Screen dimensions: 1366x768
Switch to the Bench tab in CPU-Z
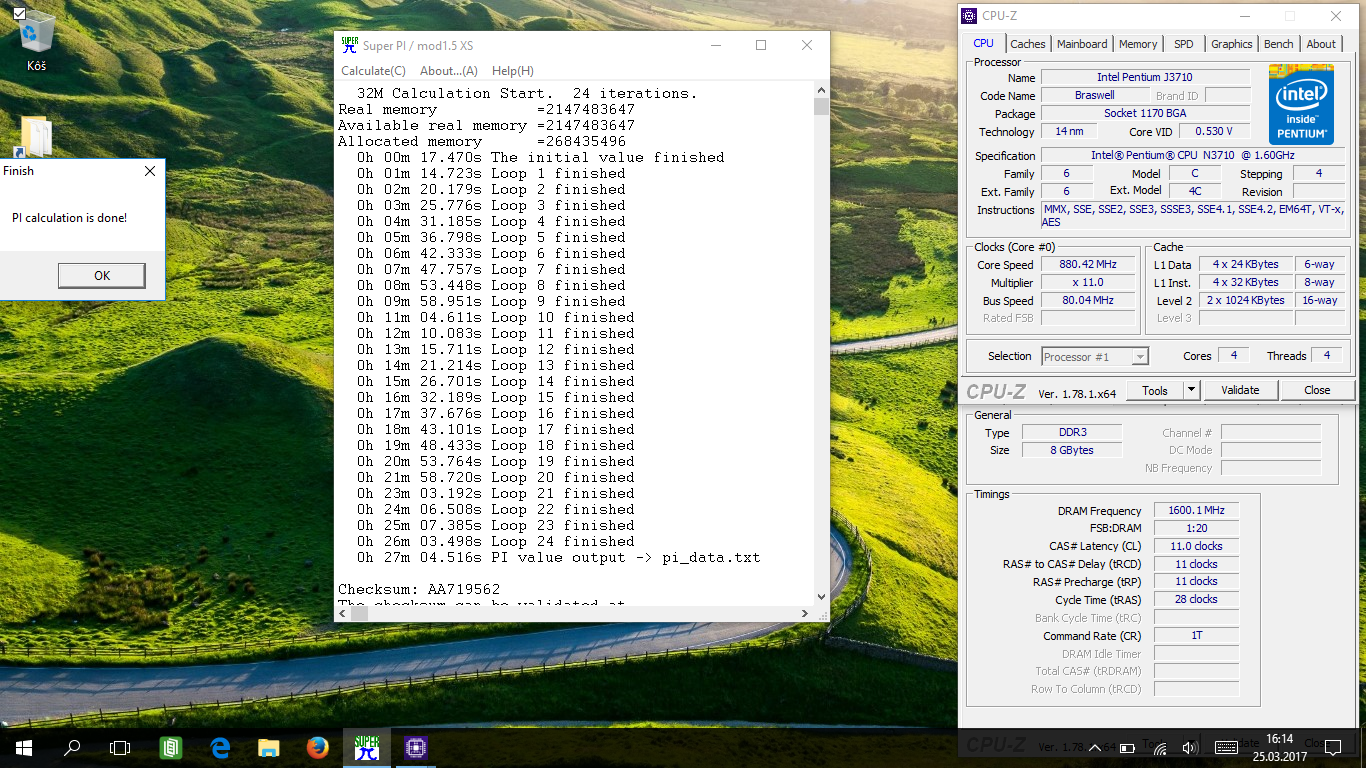coord(1278,44)
